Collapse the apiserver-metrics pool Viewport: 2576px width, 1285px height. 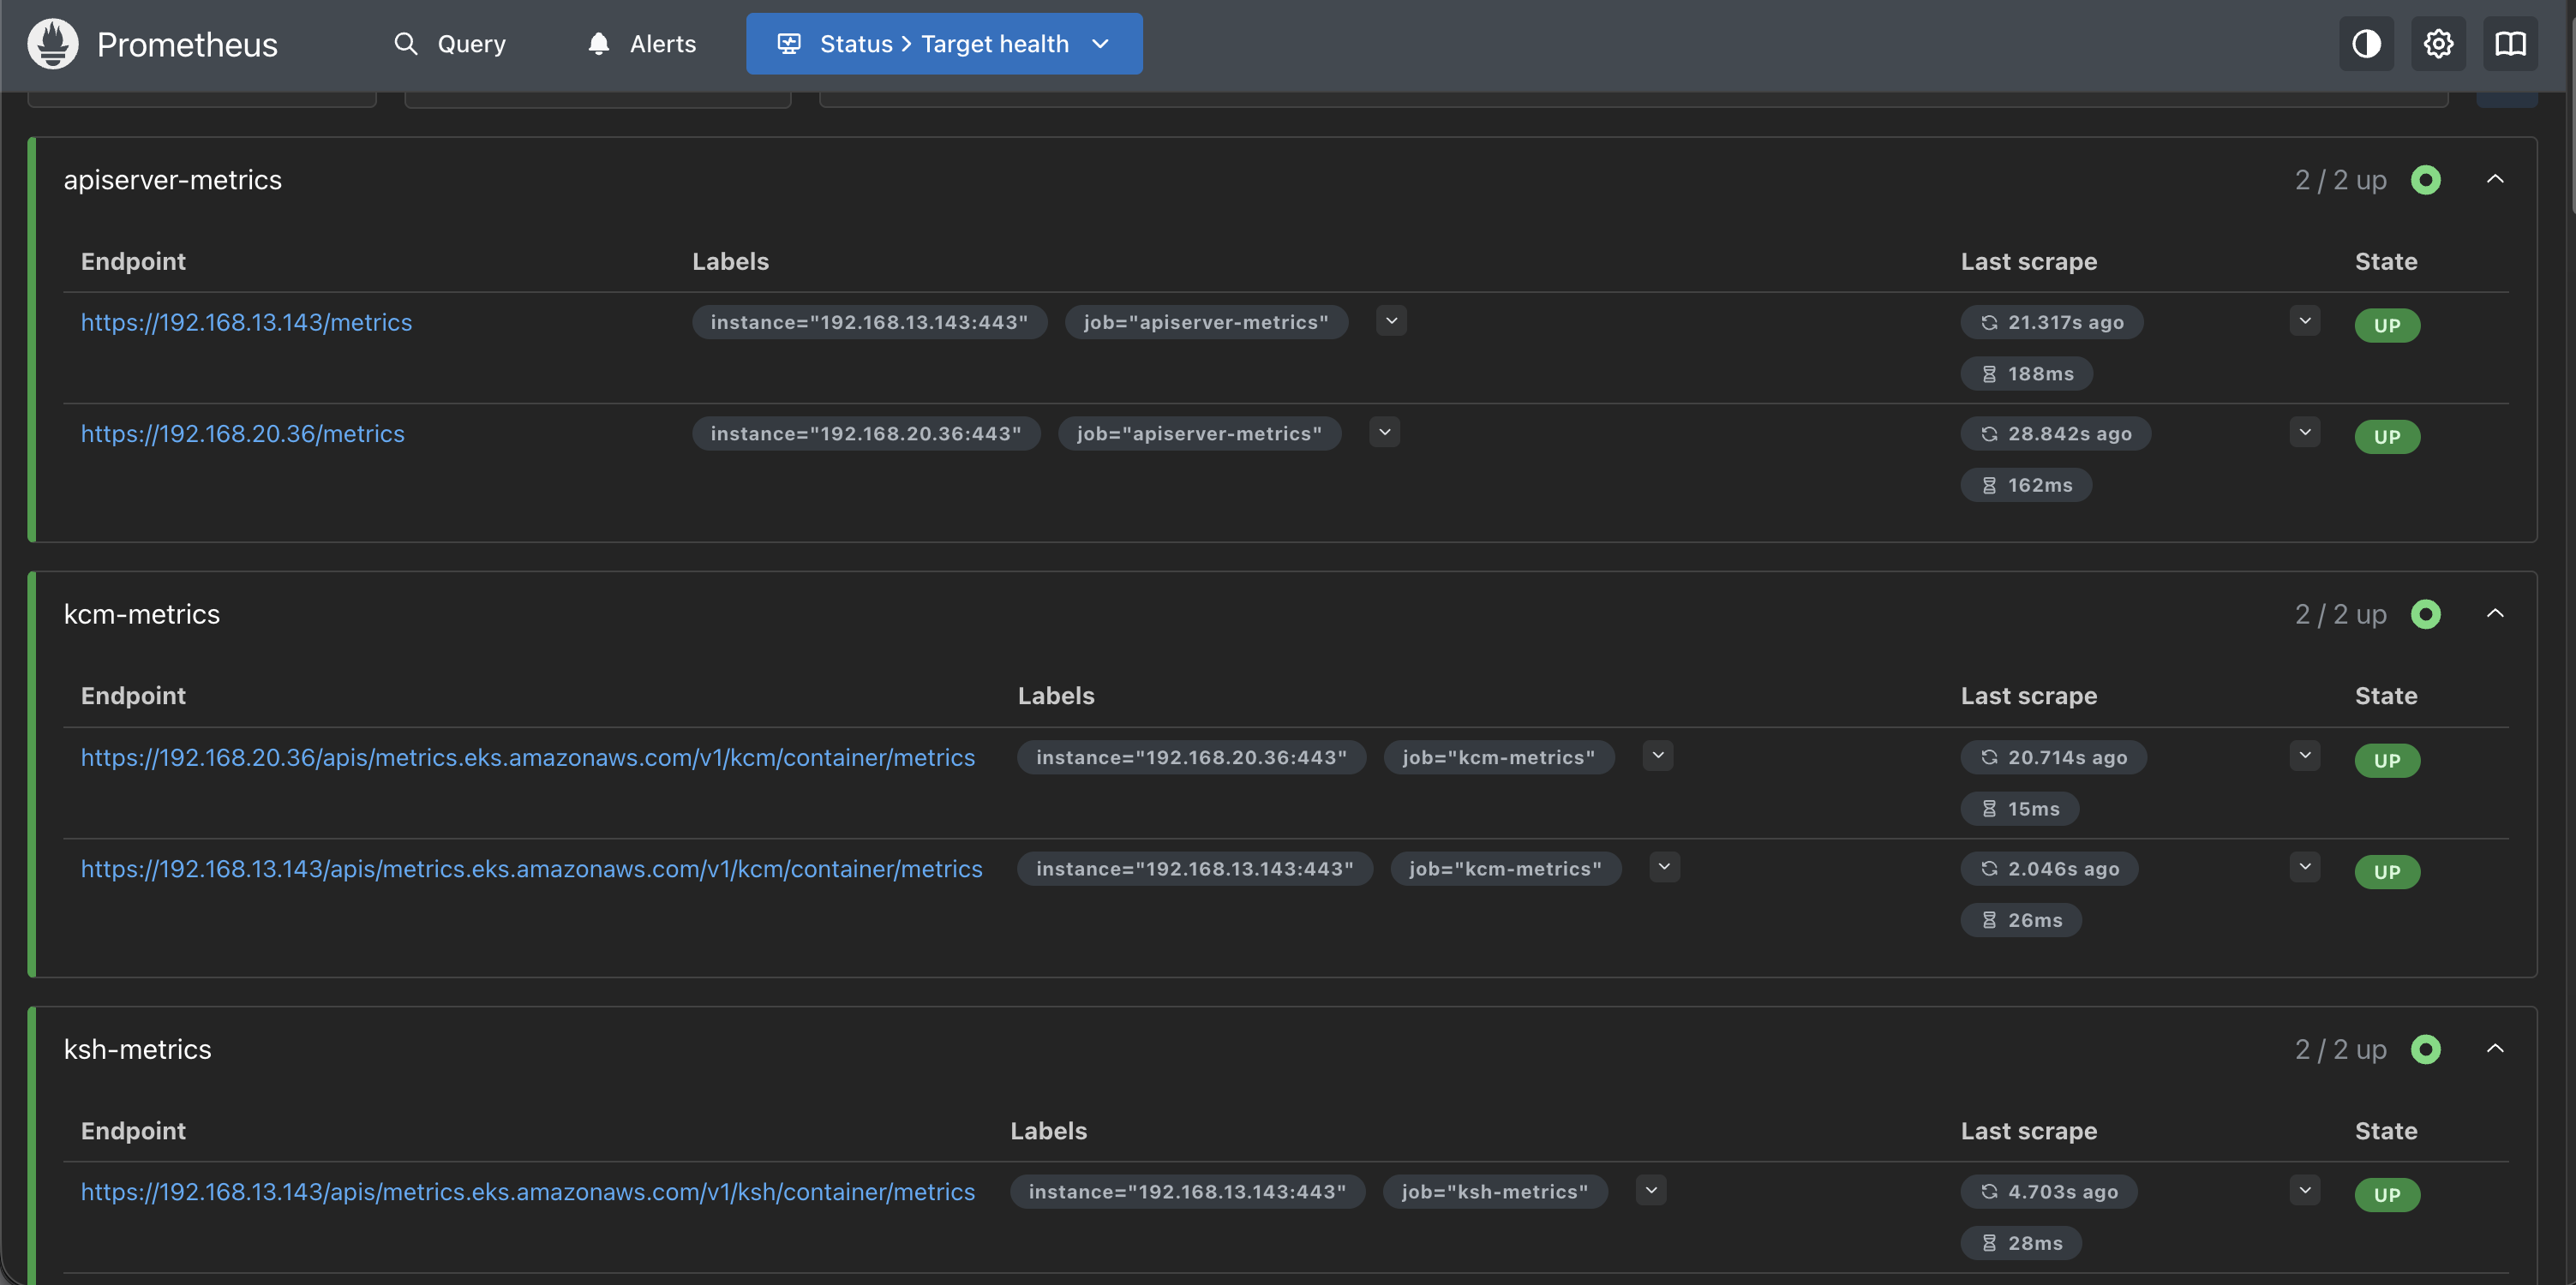tap(2495, 180)
